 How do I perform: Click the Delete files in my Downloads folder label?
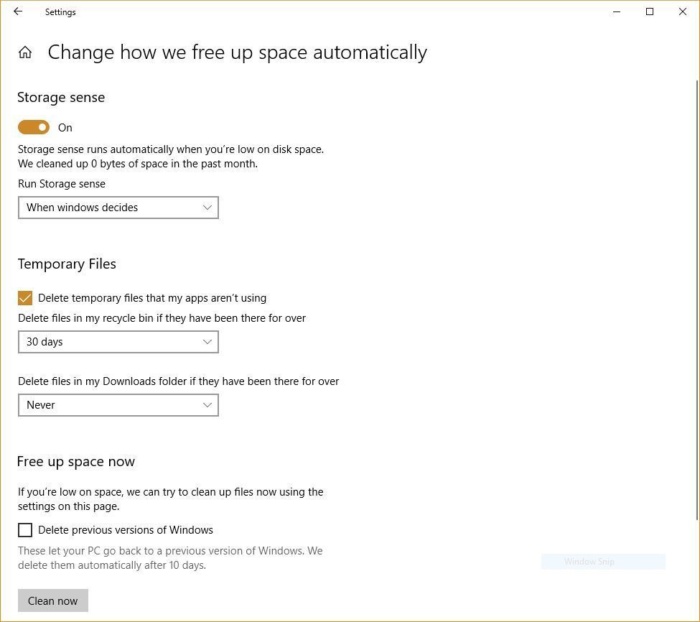(178, 381)
